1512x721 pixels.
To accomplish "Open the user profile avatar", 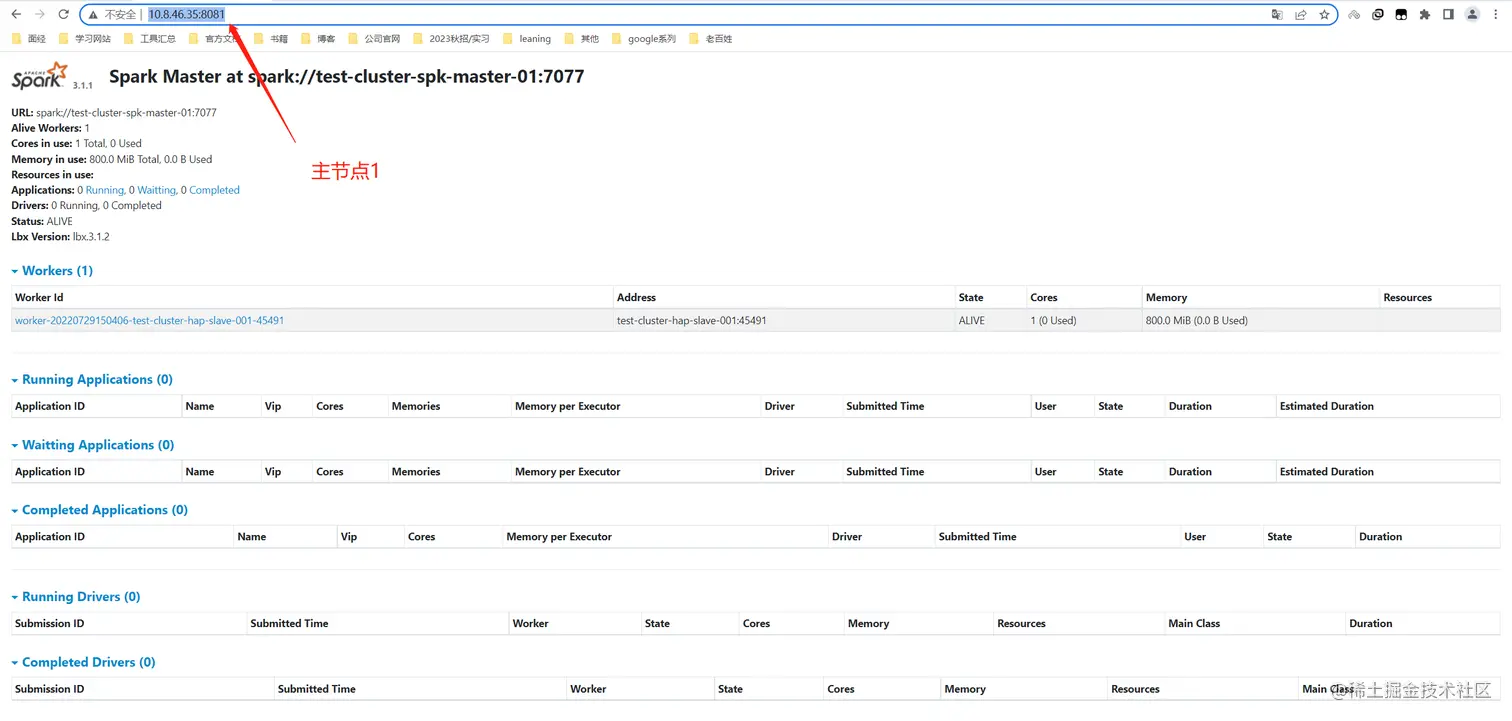I will pyautogui.click(x=1472, y=15).
